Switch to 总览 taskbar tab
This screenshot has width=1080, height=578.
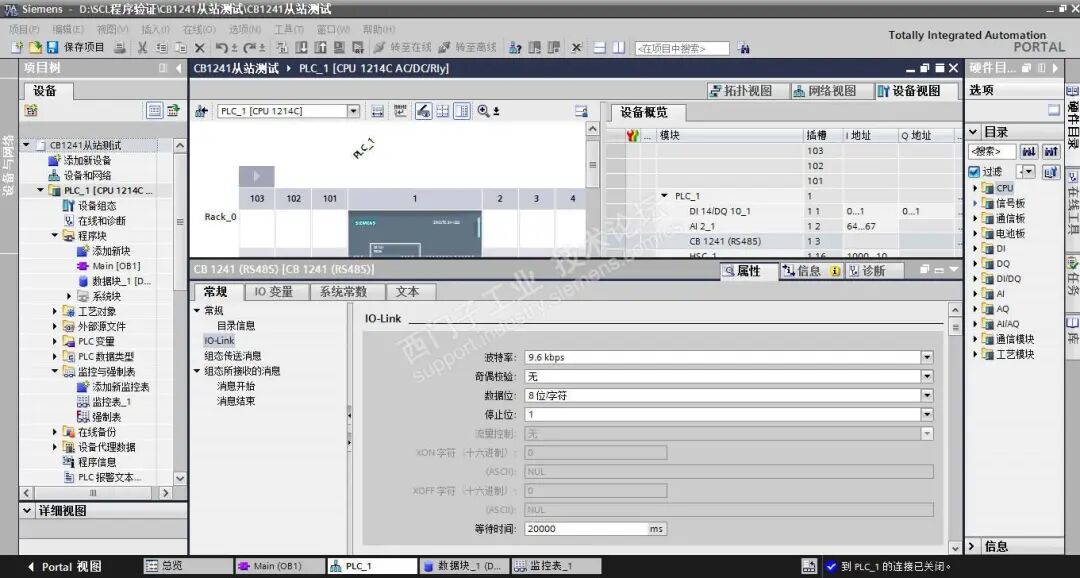tap(187, 566)
